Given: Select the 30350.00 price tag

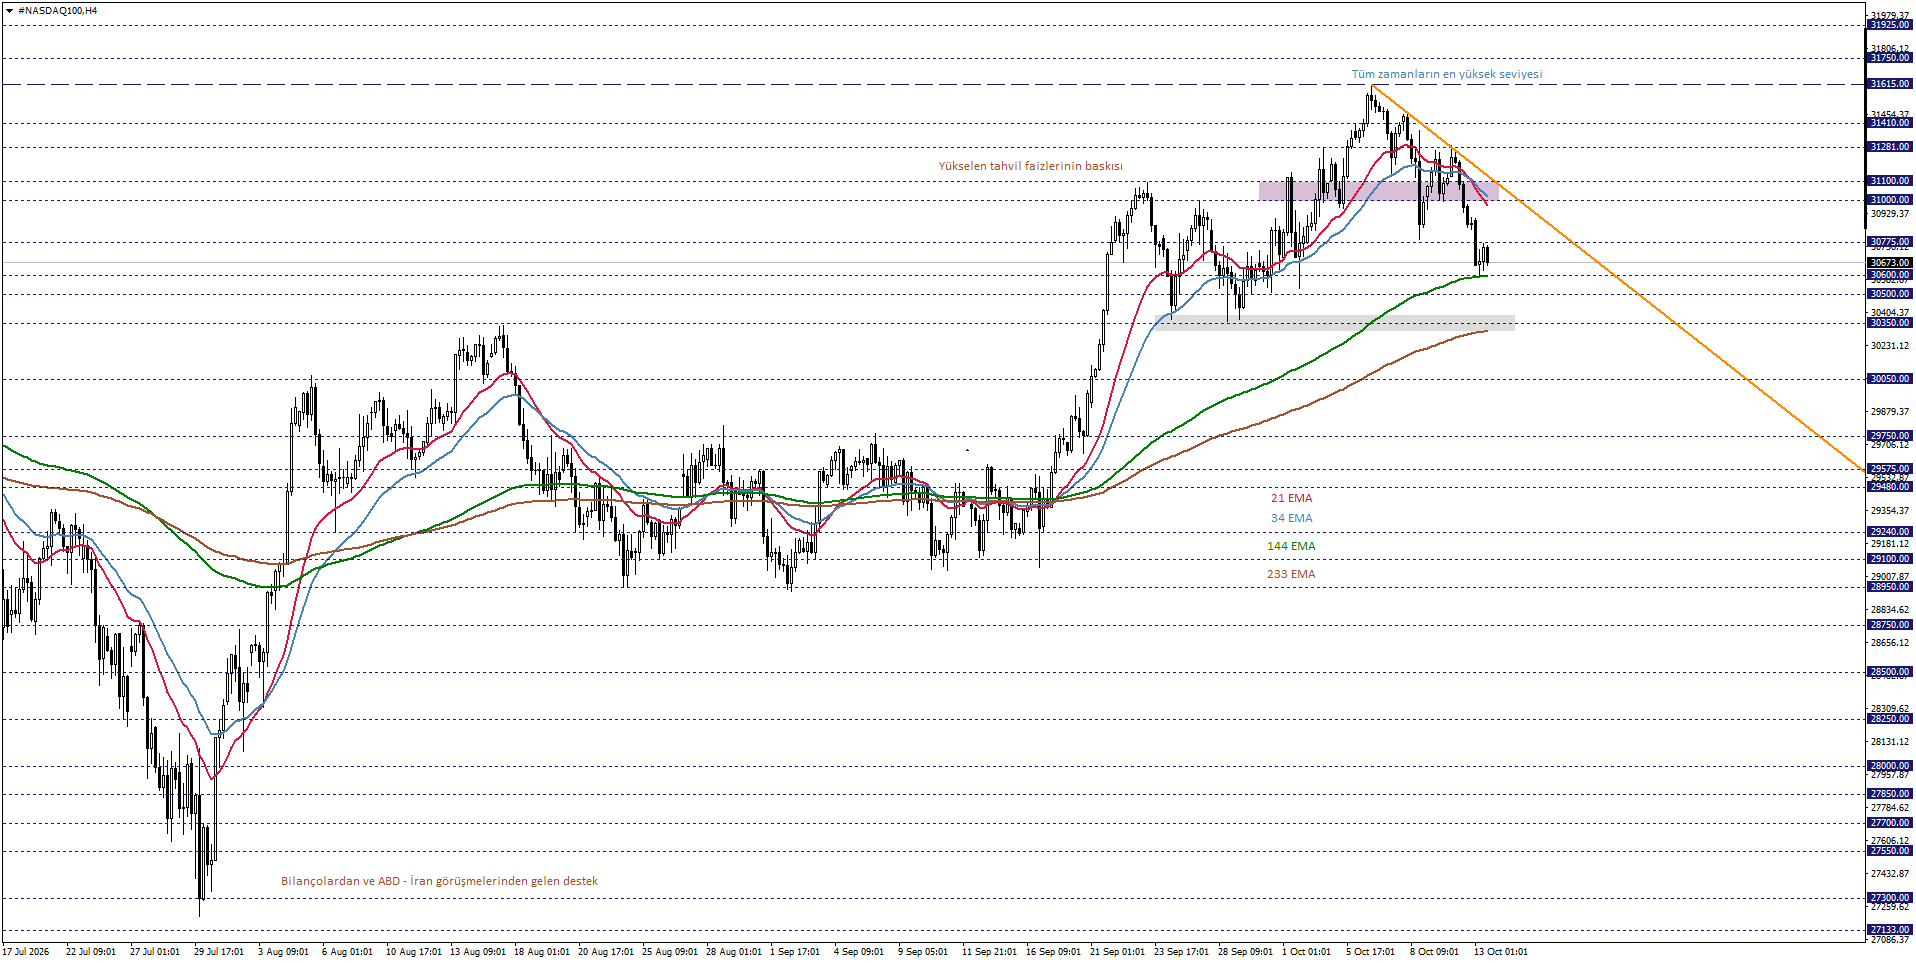Looking at the screenshot, I should pyautogui.click(x=1889, y=323).
